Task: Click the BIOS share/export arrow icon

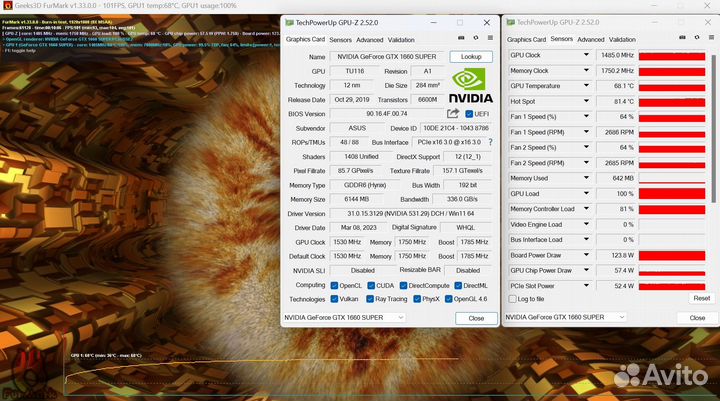Action: (x=453, y=113)
